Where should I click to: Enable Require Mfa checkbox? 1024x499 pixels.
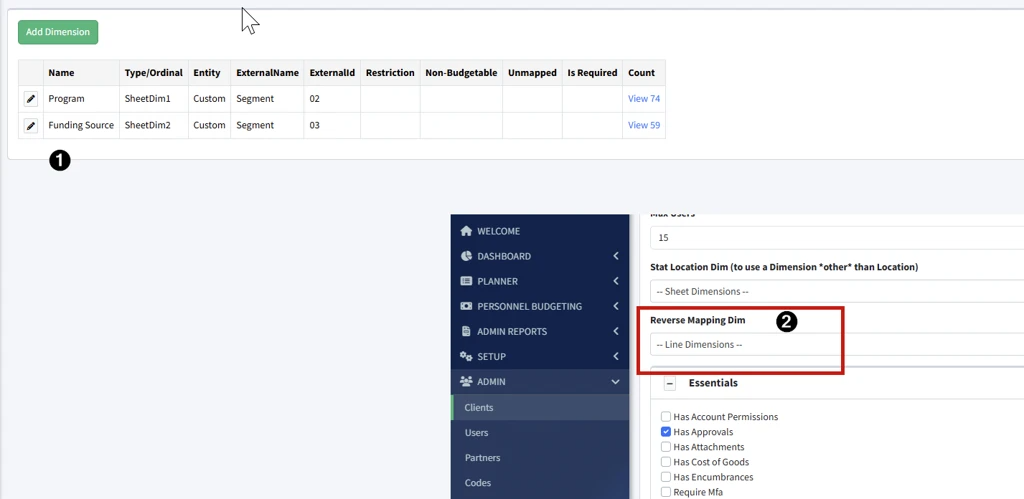(665, 492)
